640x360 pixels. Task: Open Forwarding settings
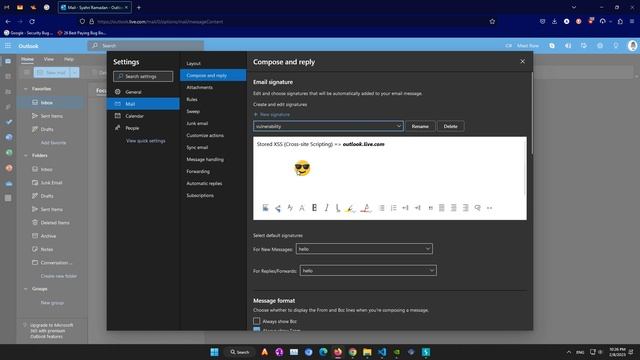tap(213, 171)
